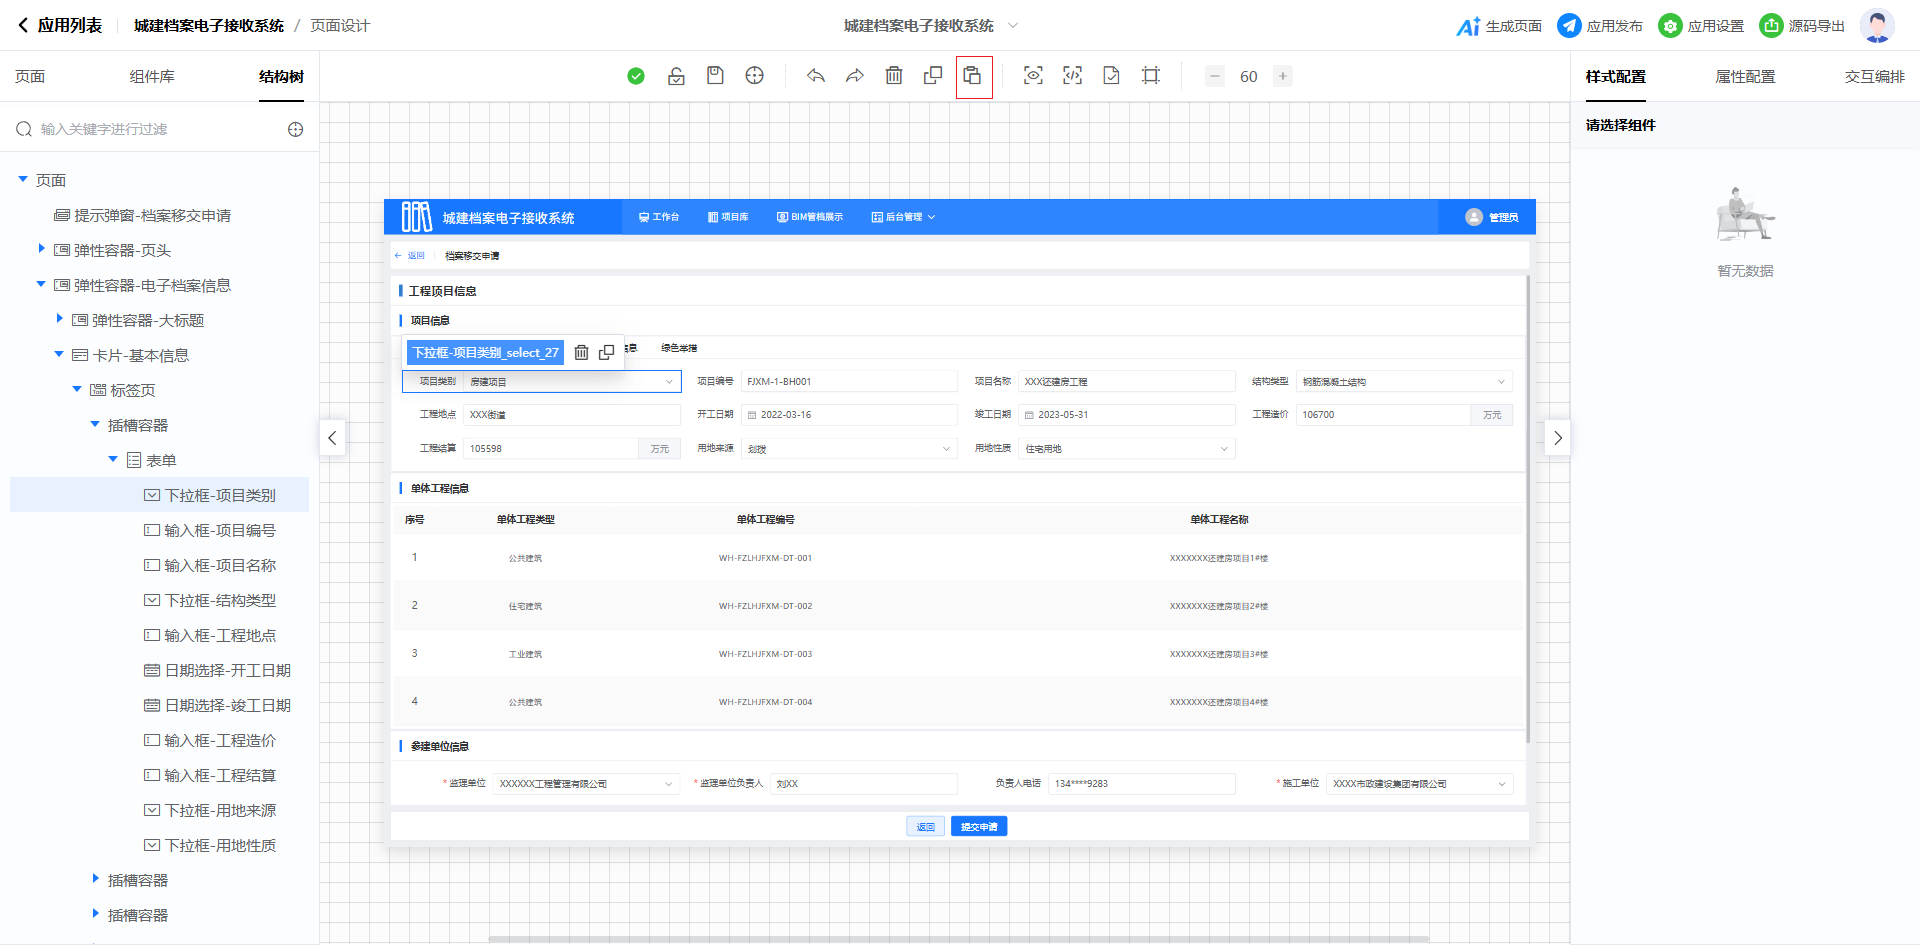Screen dimensions: 1920x945
Task: Open the 项目类别 dropdown on canvas
Action: pyautogui.click(x=570, y=382)
